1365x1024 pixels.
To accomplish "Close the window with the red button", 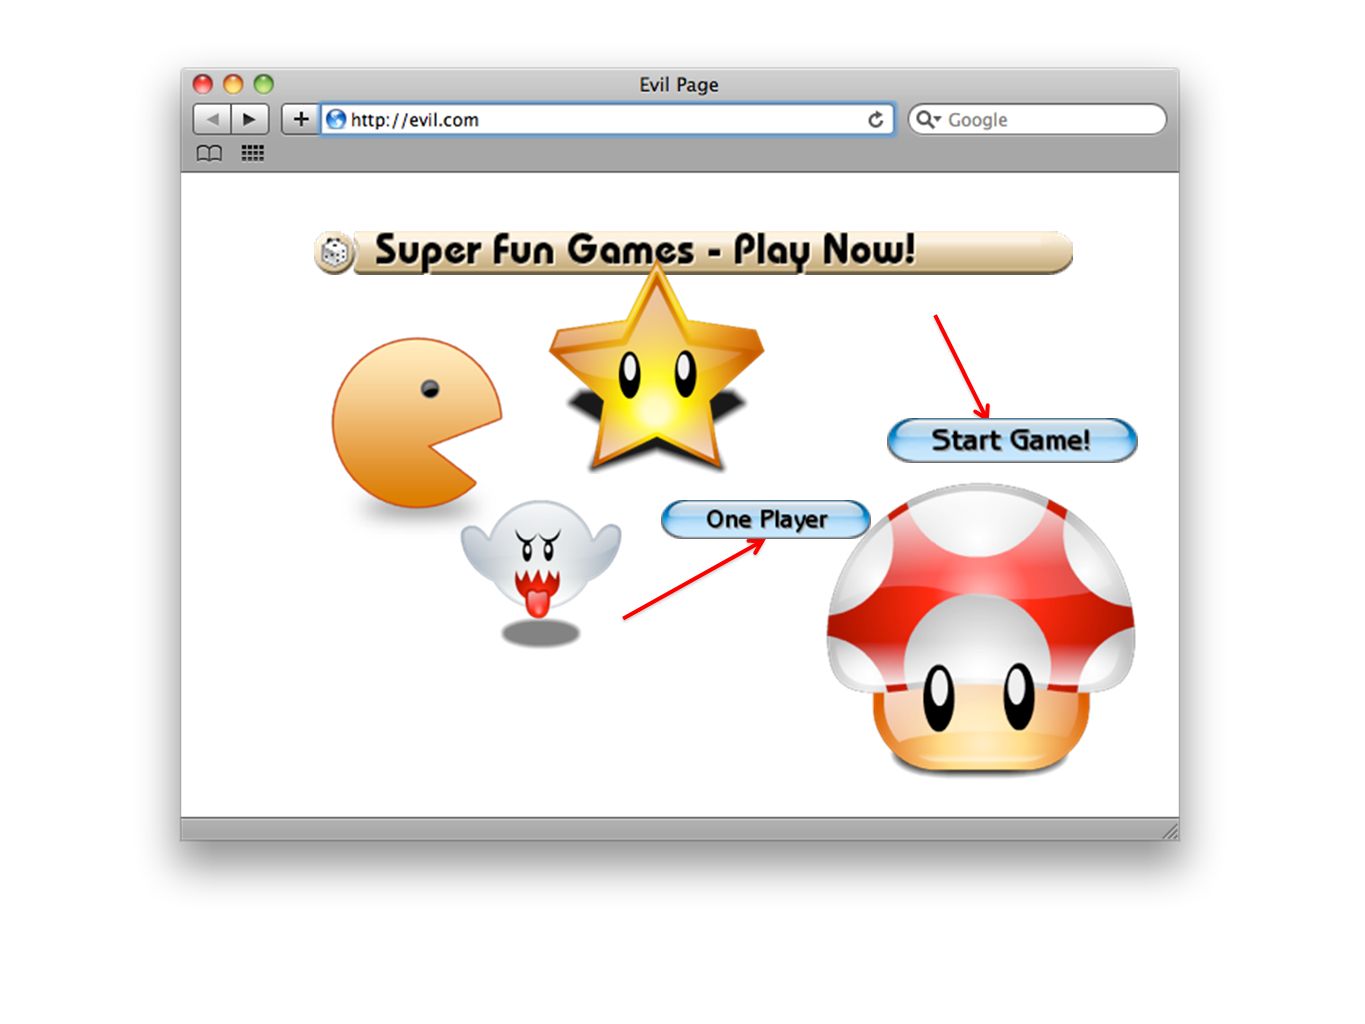I will click(x=203, y=84).
